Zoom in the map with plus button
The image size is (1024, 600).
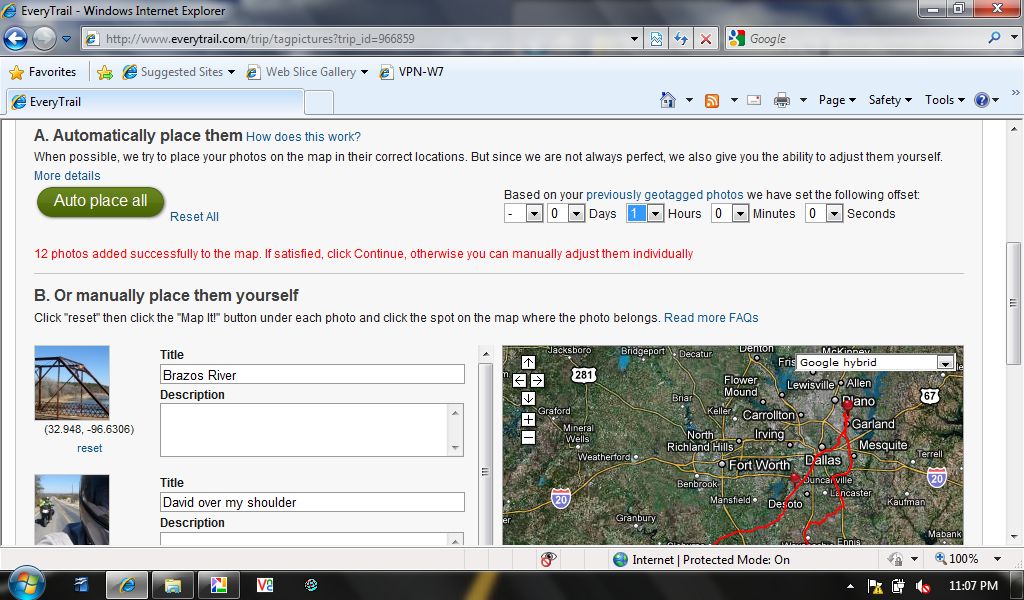point(528,420)
